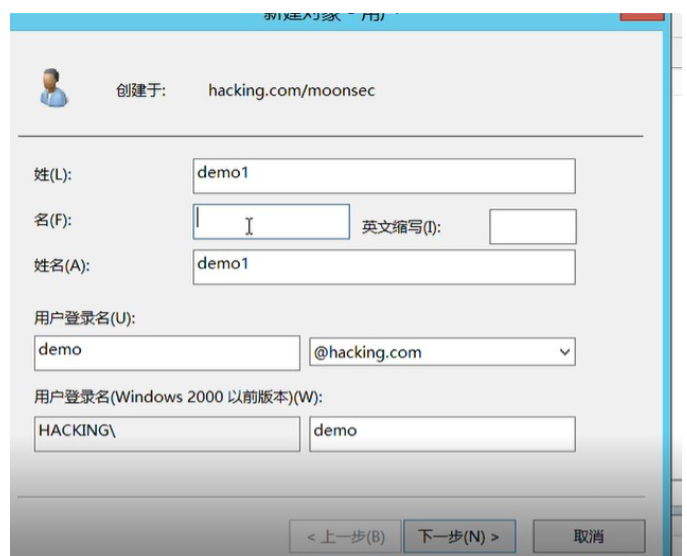Expand the domain list via its chevron arrow
687x556 pixels.
565,352
